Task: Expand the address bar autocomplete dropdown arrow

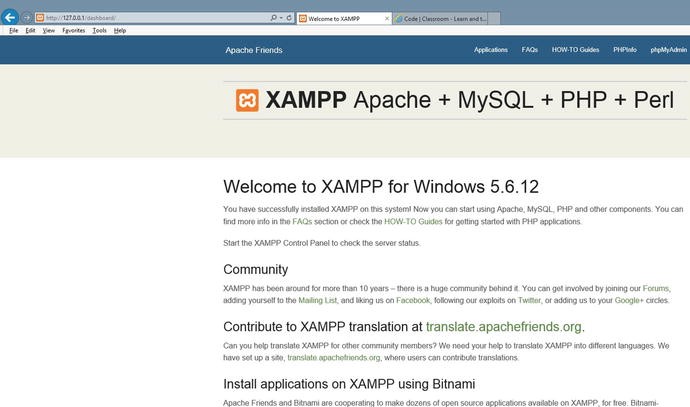Action: 281,18
